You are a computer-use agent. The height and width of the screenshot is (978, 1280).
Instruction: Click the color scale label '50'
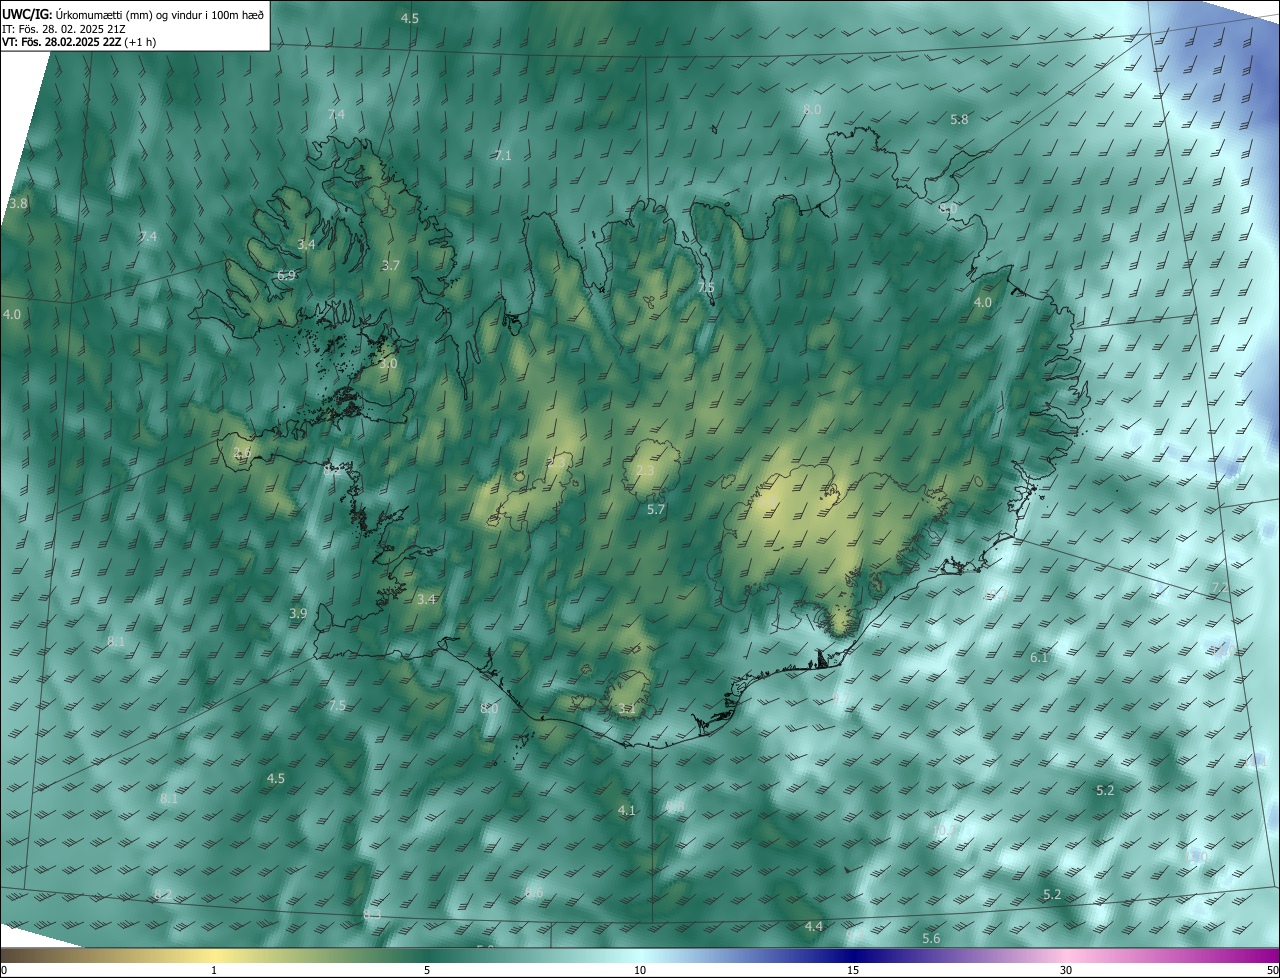1272,970
